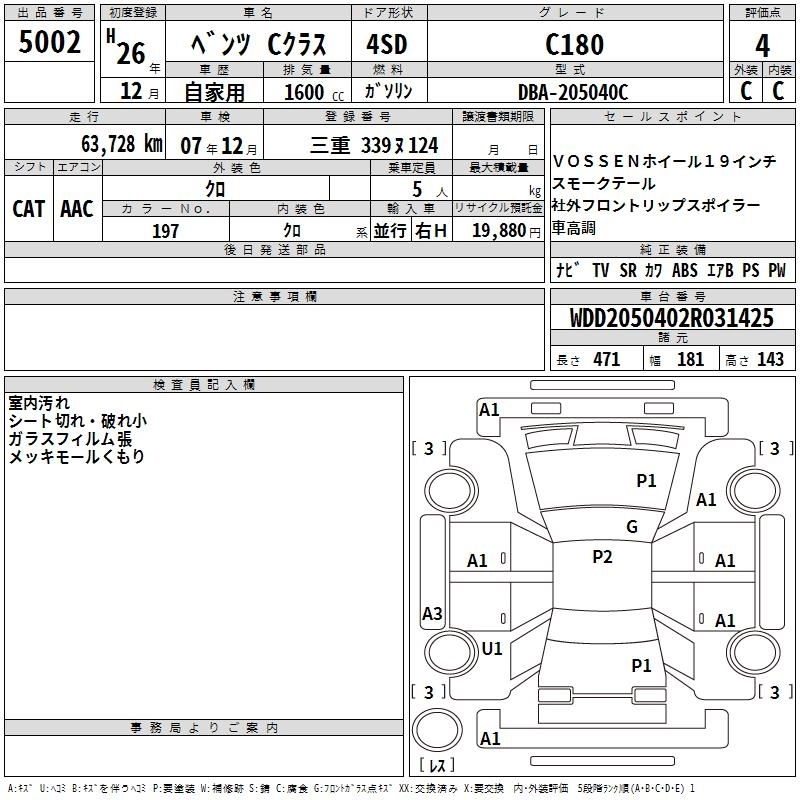Click color number 197
The height and width of the screenshot is (800, 800).
pos(165,231)
